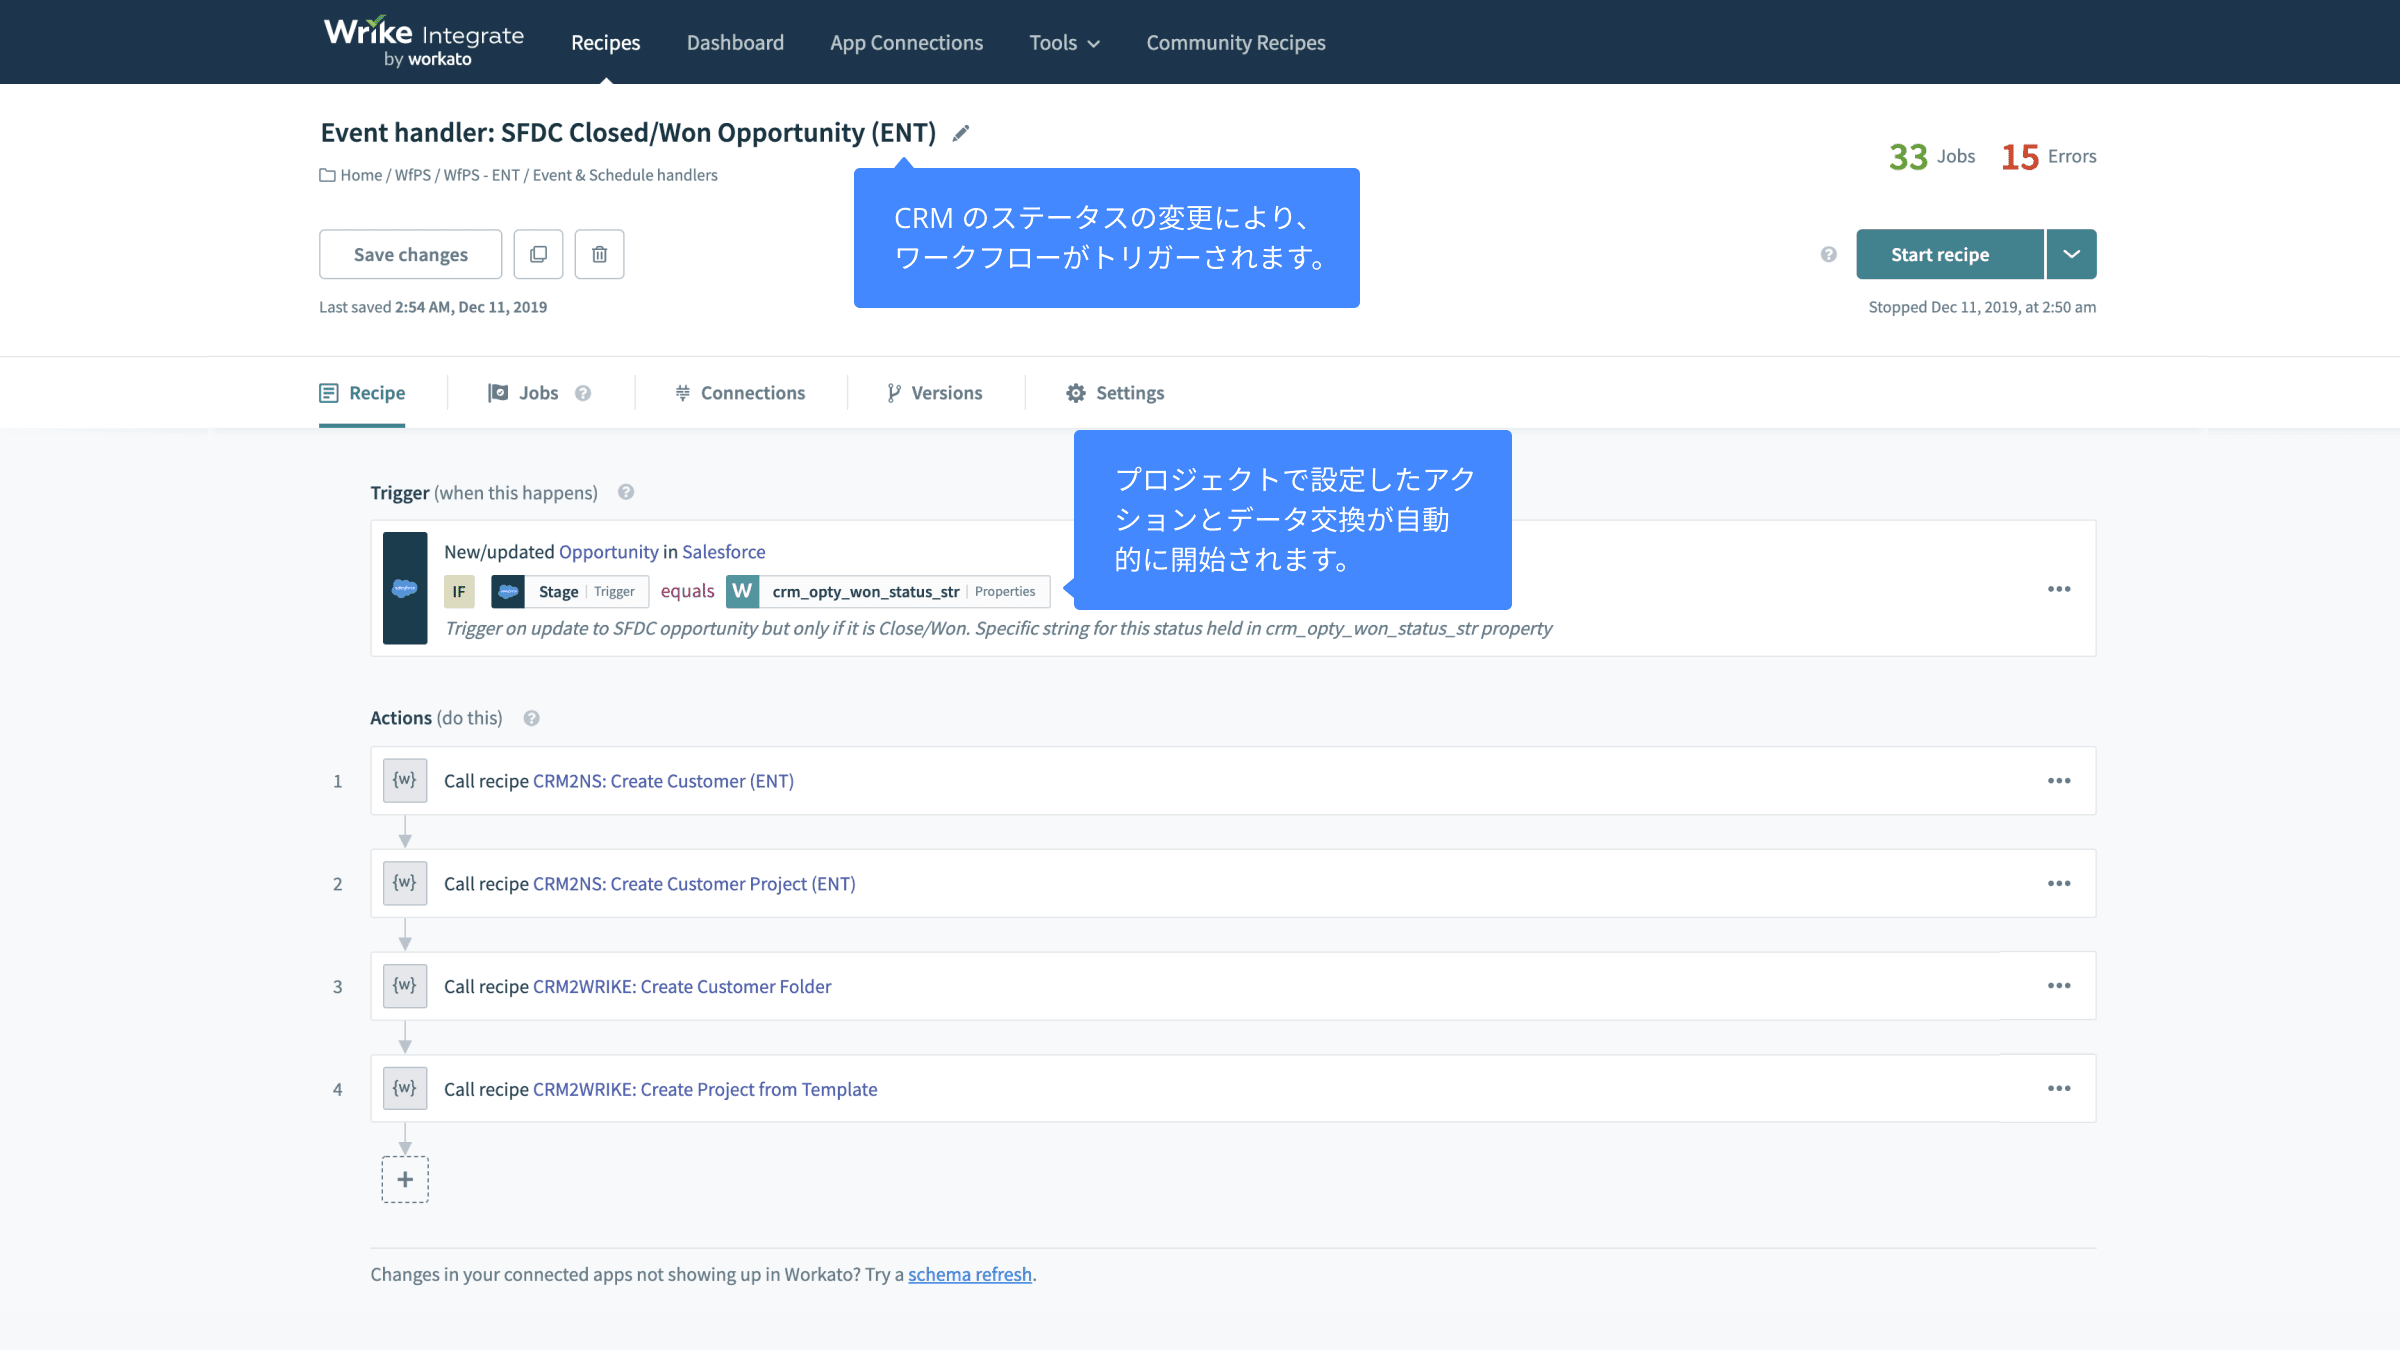Open App Connections in the navigation

[906, 42]
